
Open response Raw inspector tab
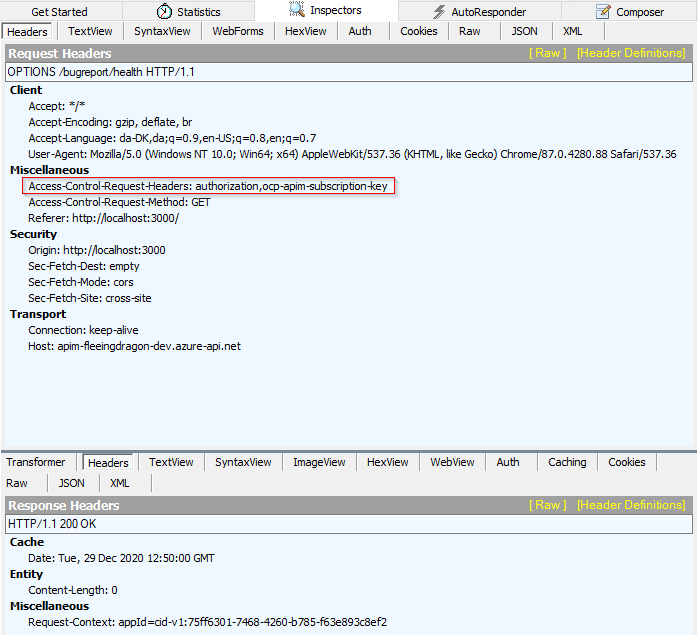point(17,483)
